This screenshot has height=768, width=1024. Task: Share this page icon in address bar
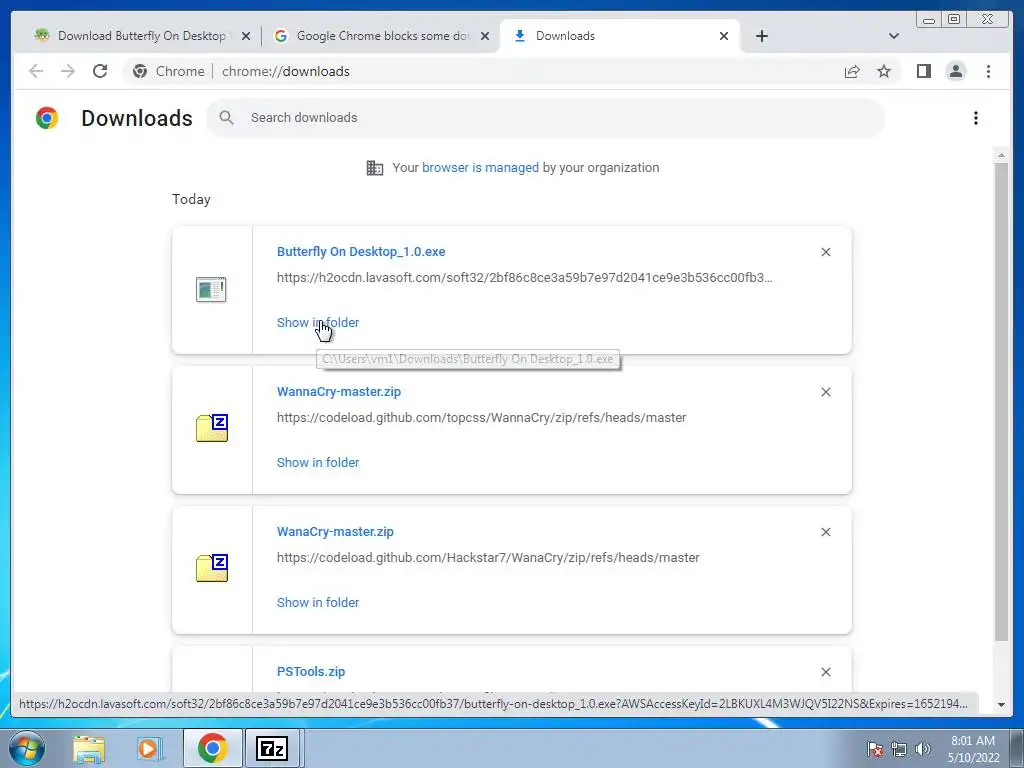[x=852, y=71]
